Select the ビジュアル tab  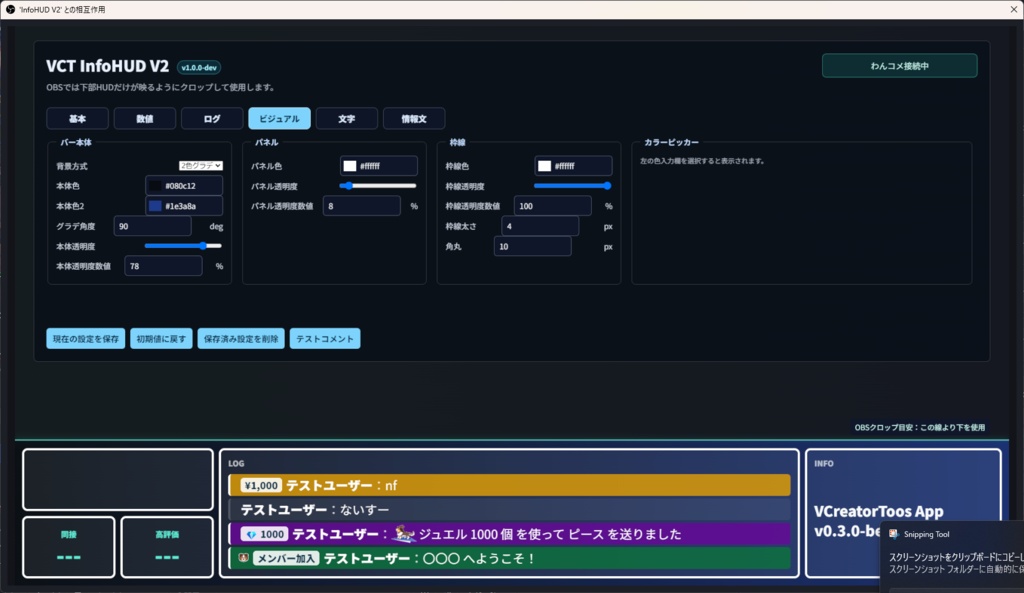pos(279,119)
